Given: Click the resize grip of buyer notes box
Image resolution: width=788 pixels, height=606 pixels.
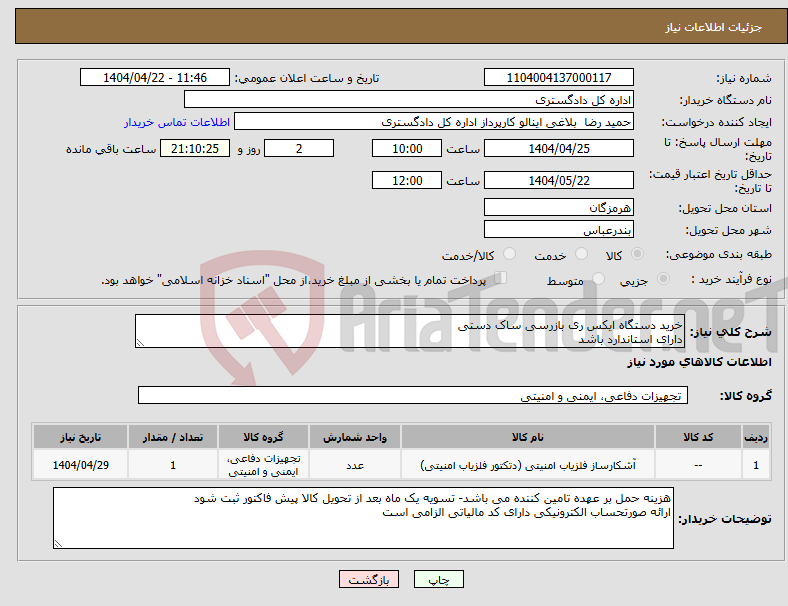Looking at the screenshot, I should tap(58, 544).
